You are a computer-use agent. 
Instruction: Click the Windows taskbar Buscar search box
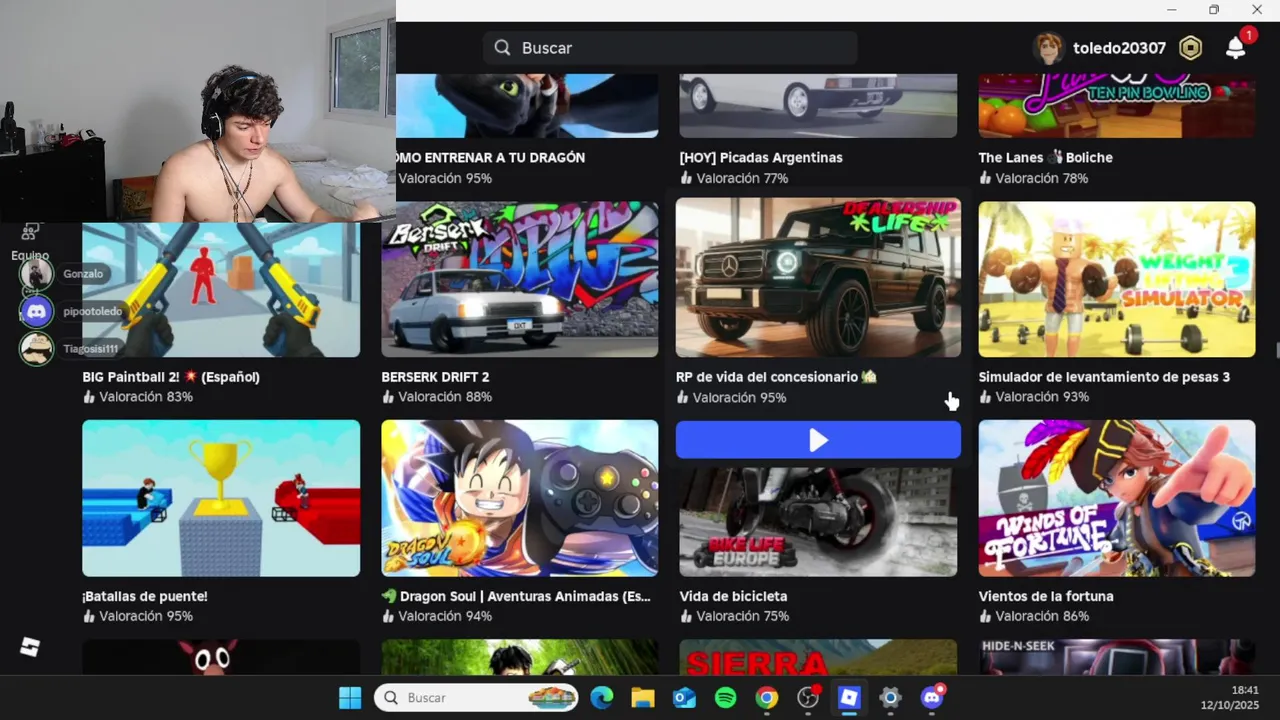[477, 697]
